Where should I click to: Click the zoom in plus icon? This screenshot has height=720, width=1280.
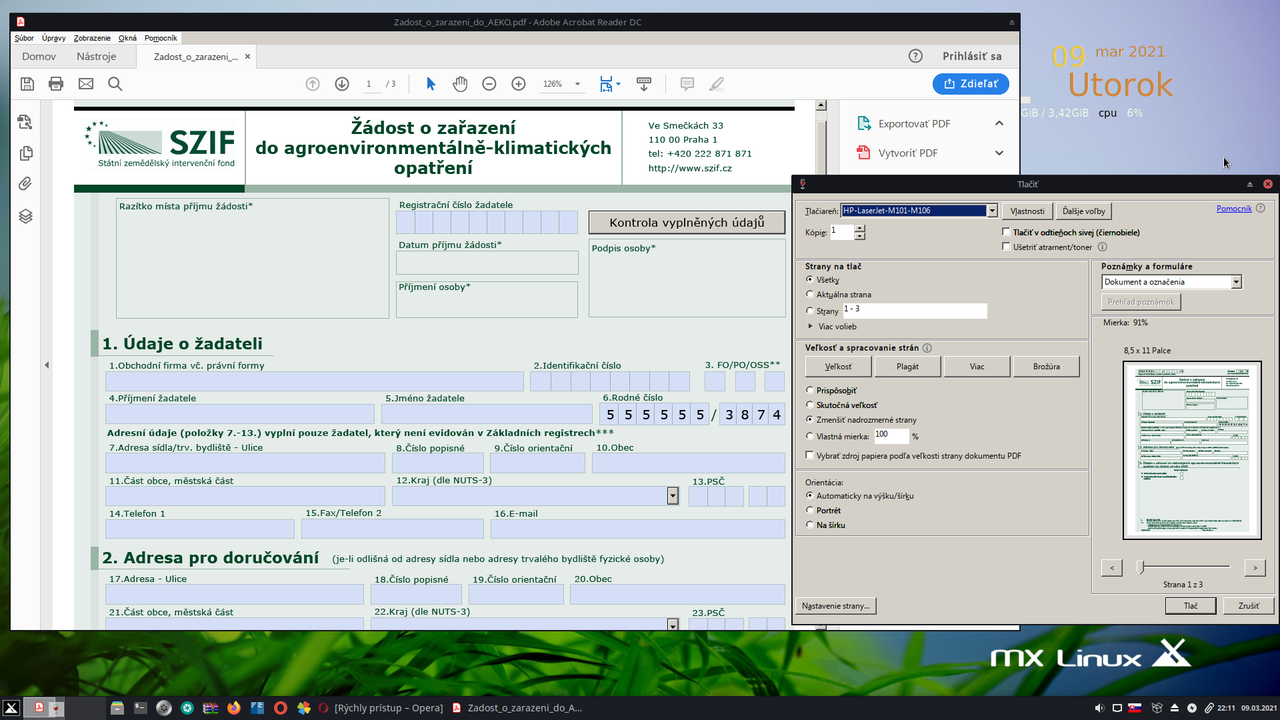pyautogui.click(x=518, y=84)
